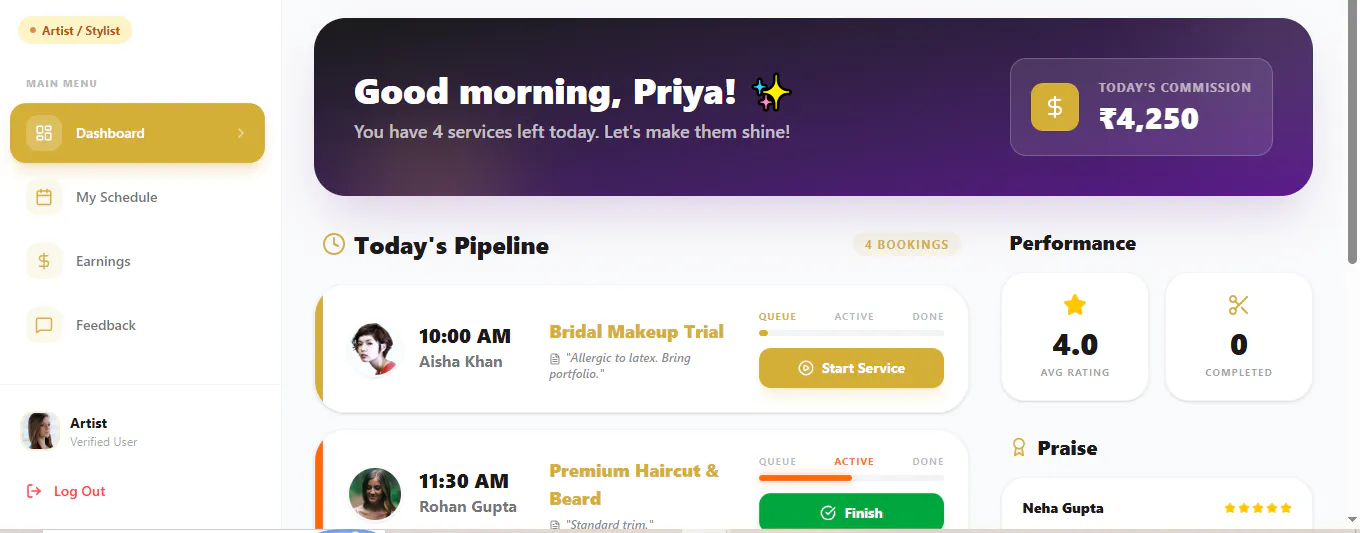This screenshot has height=533, width=1360.
Task: Click the star icon above AVG RATING
Action: click(x=1075, y=305)
